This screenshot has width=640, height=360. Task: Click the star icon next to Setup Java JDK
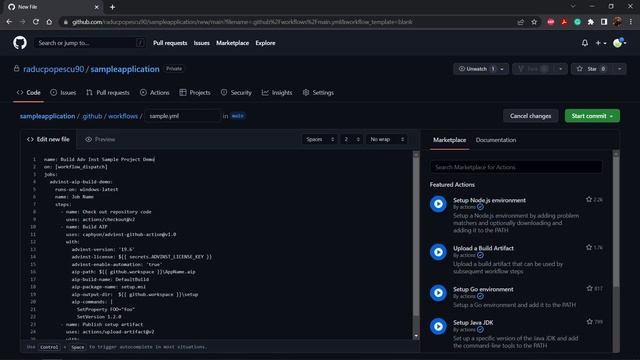pos(589,322)
